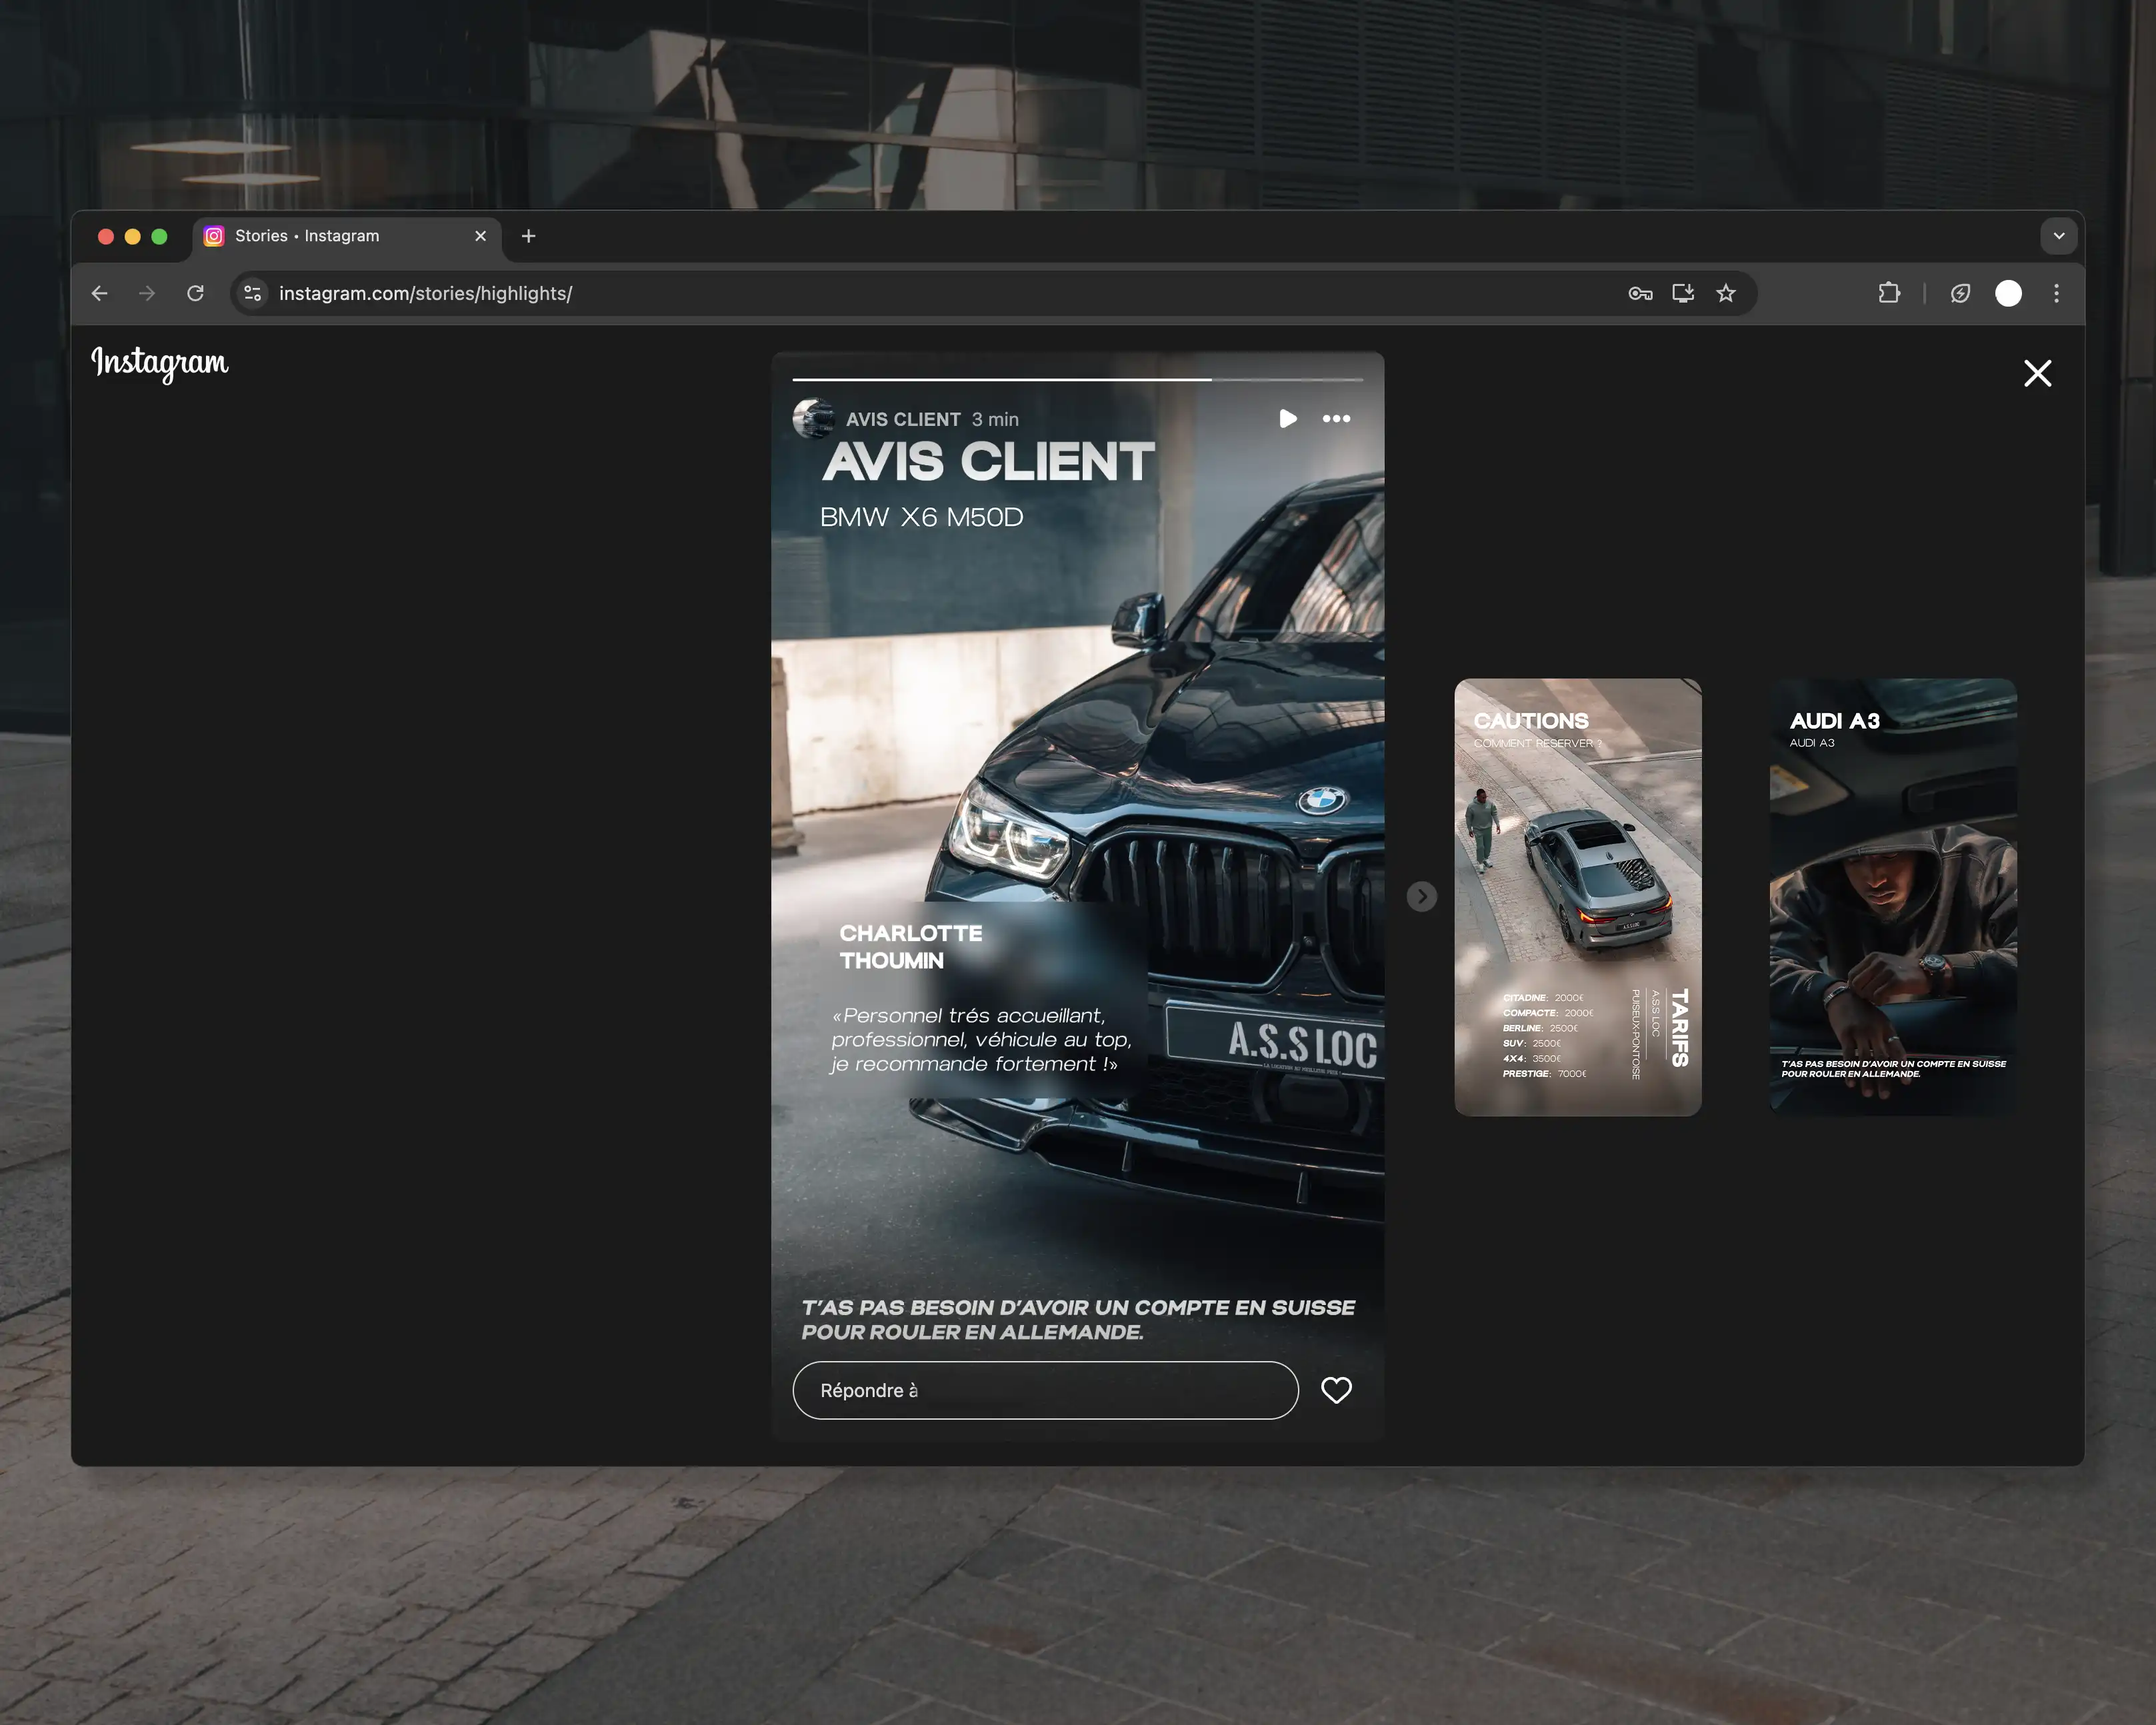Viewport: 2156px width, 1725px height.
Task: Like the story with heart icon
Action: (1336, 1390)
